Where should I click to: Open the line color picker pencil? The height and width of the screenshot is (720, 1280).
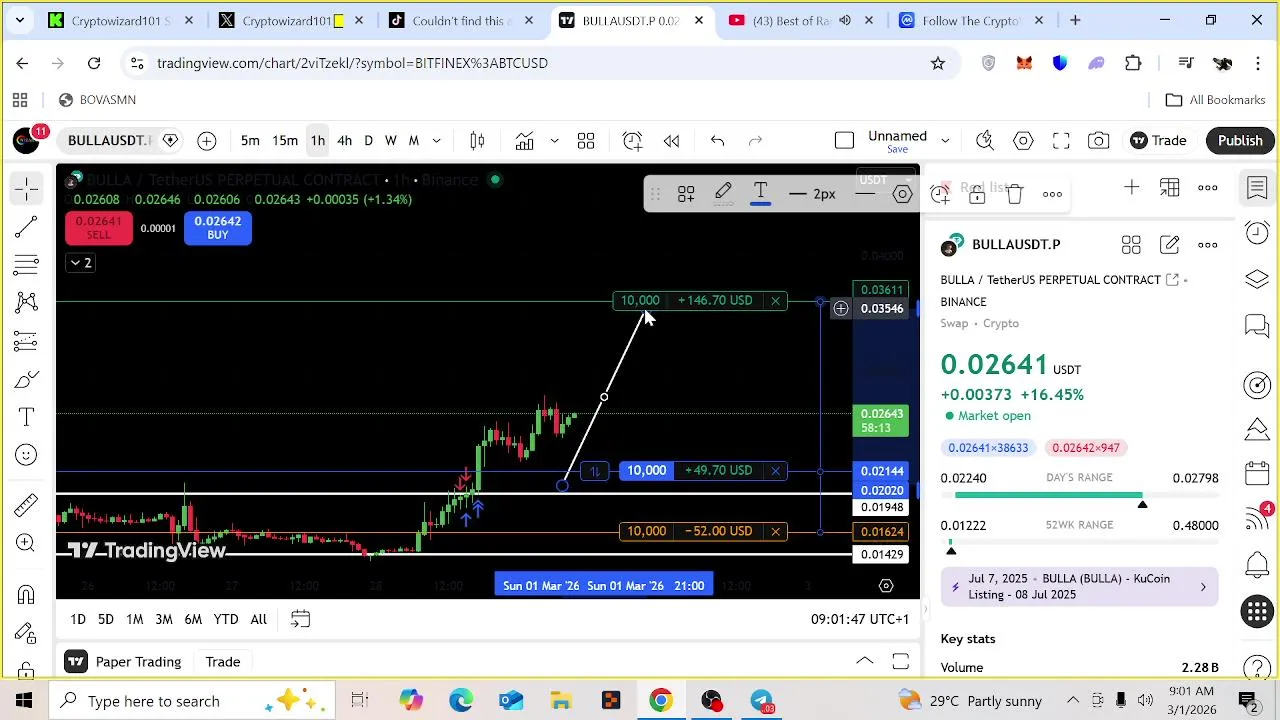click(x=723, y=194)
